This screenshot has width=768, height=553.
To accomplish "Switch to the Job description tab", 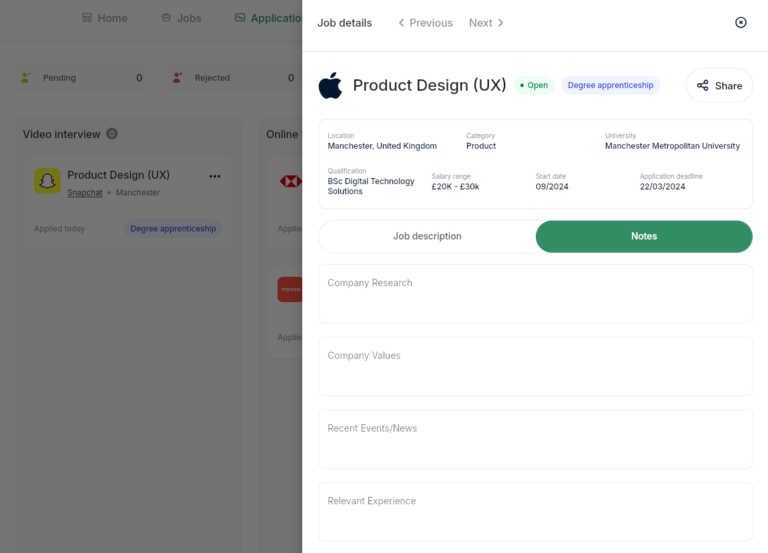I will point(427,237).
